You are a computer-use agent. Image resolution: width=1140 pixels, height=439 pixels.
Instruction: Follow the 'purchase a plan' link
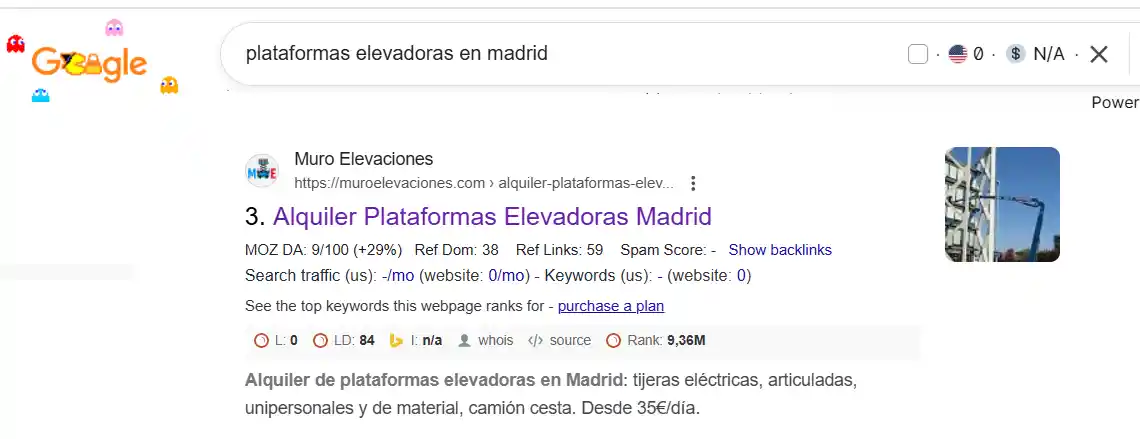[x=611, y=306]
